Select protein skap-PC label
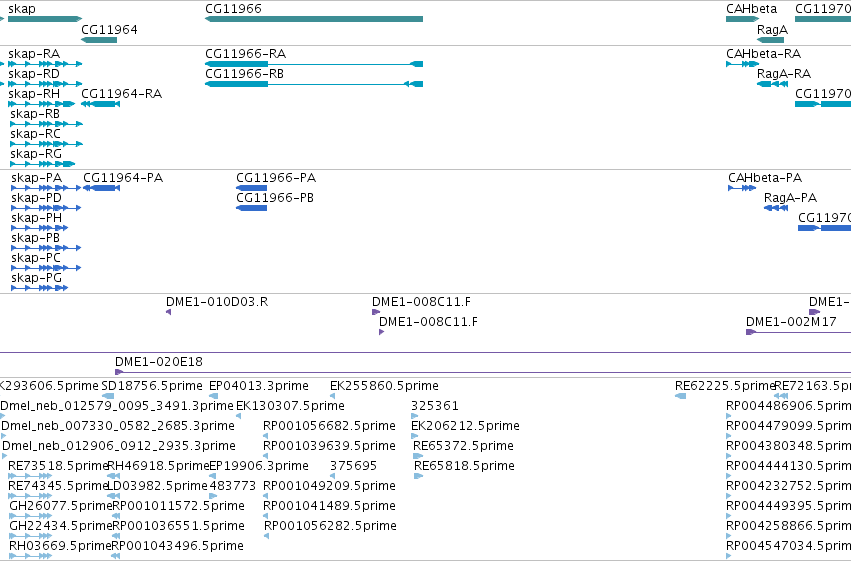 pos(36,258)
